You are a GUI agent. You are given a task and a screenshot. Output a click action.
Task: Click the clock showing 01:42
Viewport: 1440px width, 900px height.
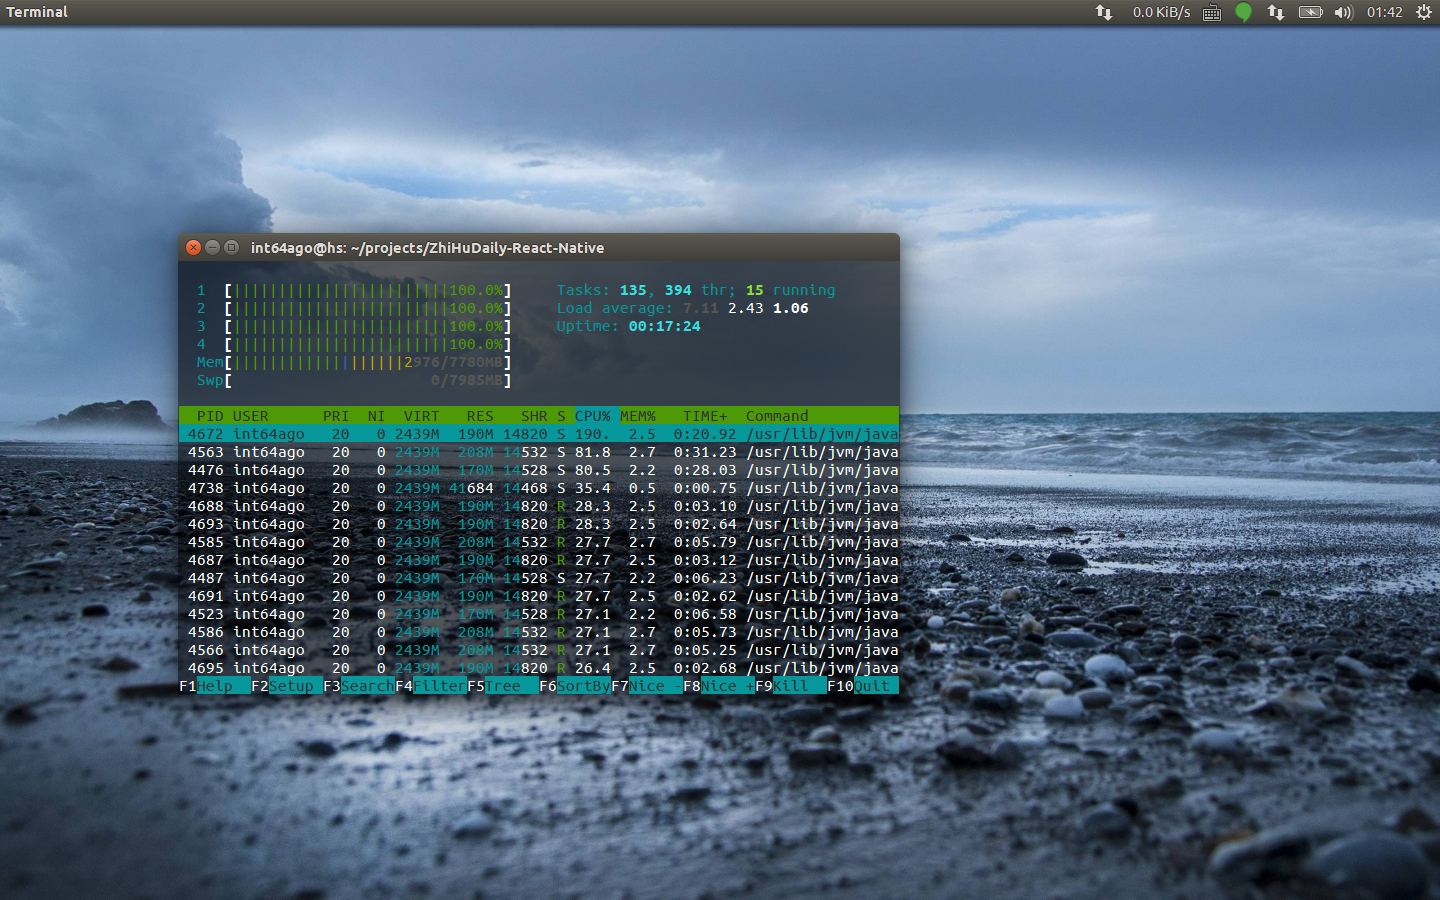(1384, 12)
